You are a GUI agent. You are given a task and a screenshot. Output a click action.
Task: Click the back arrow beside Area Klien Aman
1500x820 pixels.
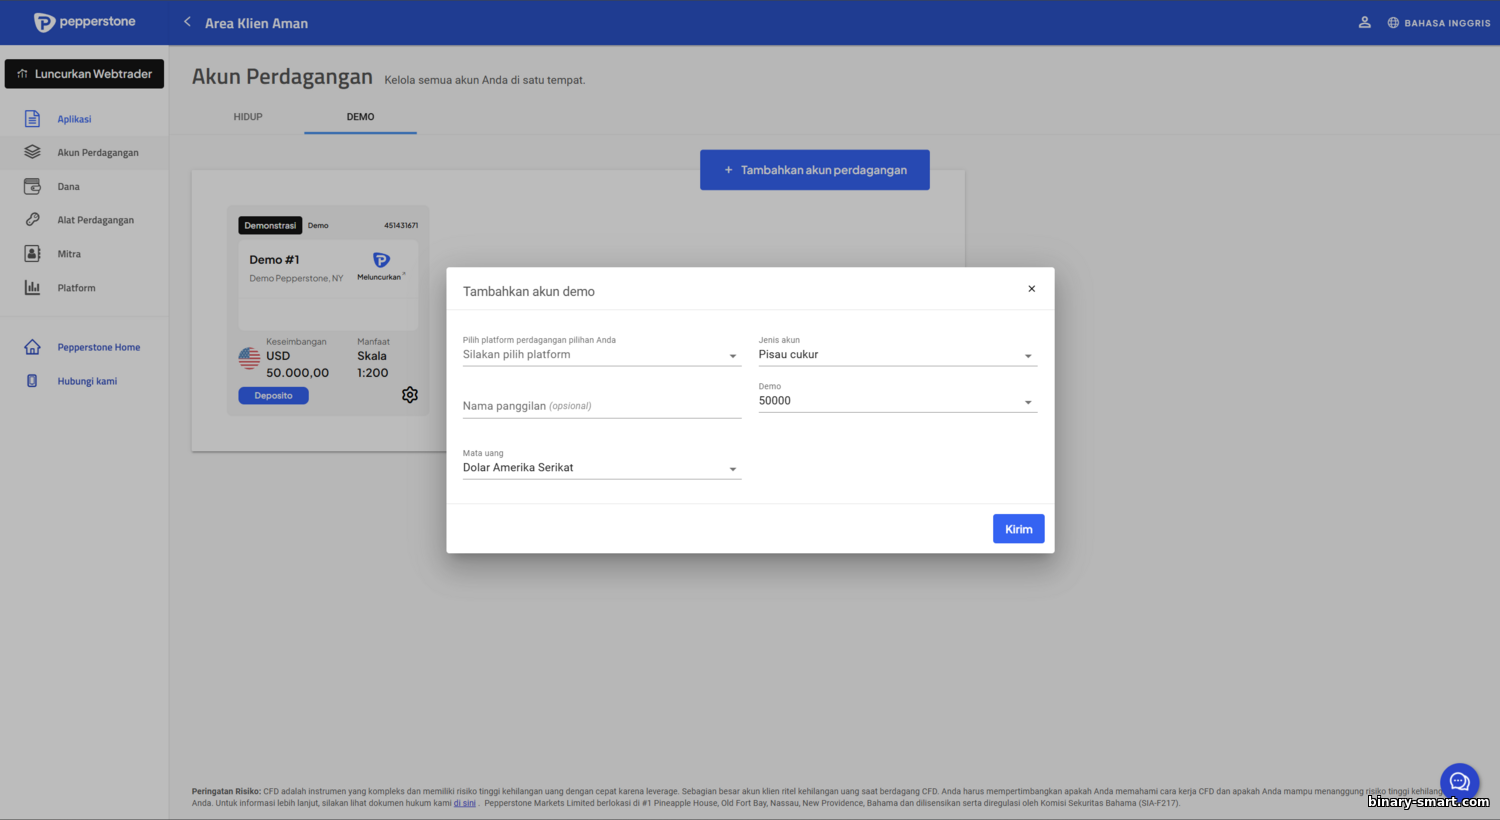(187, 22)
